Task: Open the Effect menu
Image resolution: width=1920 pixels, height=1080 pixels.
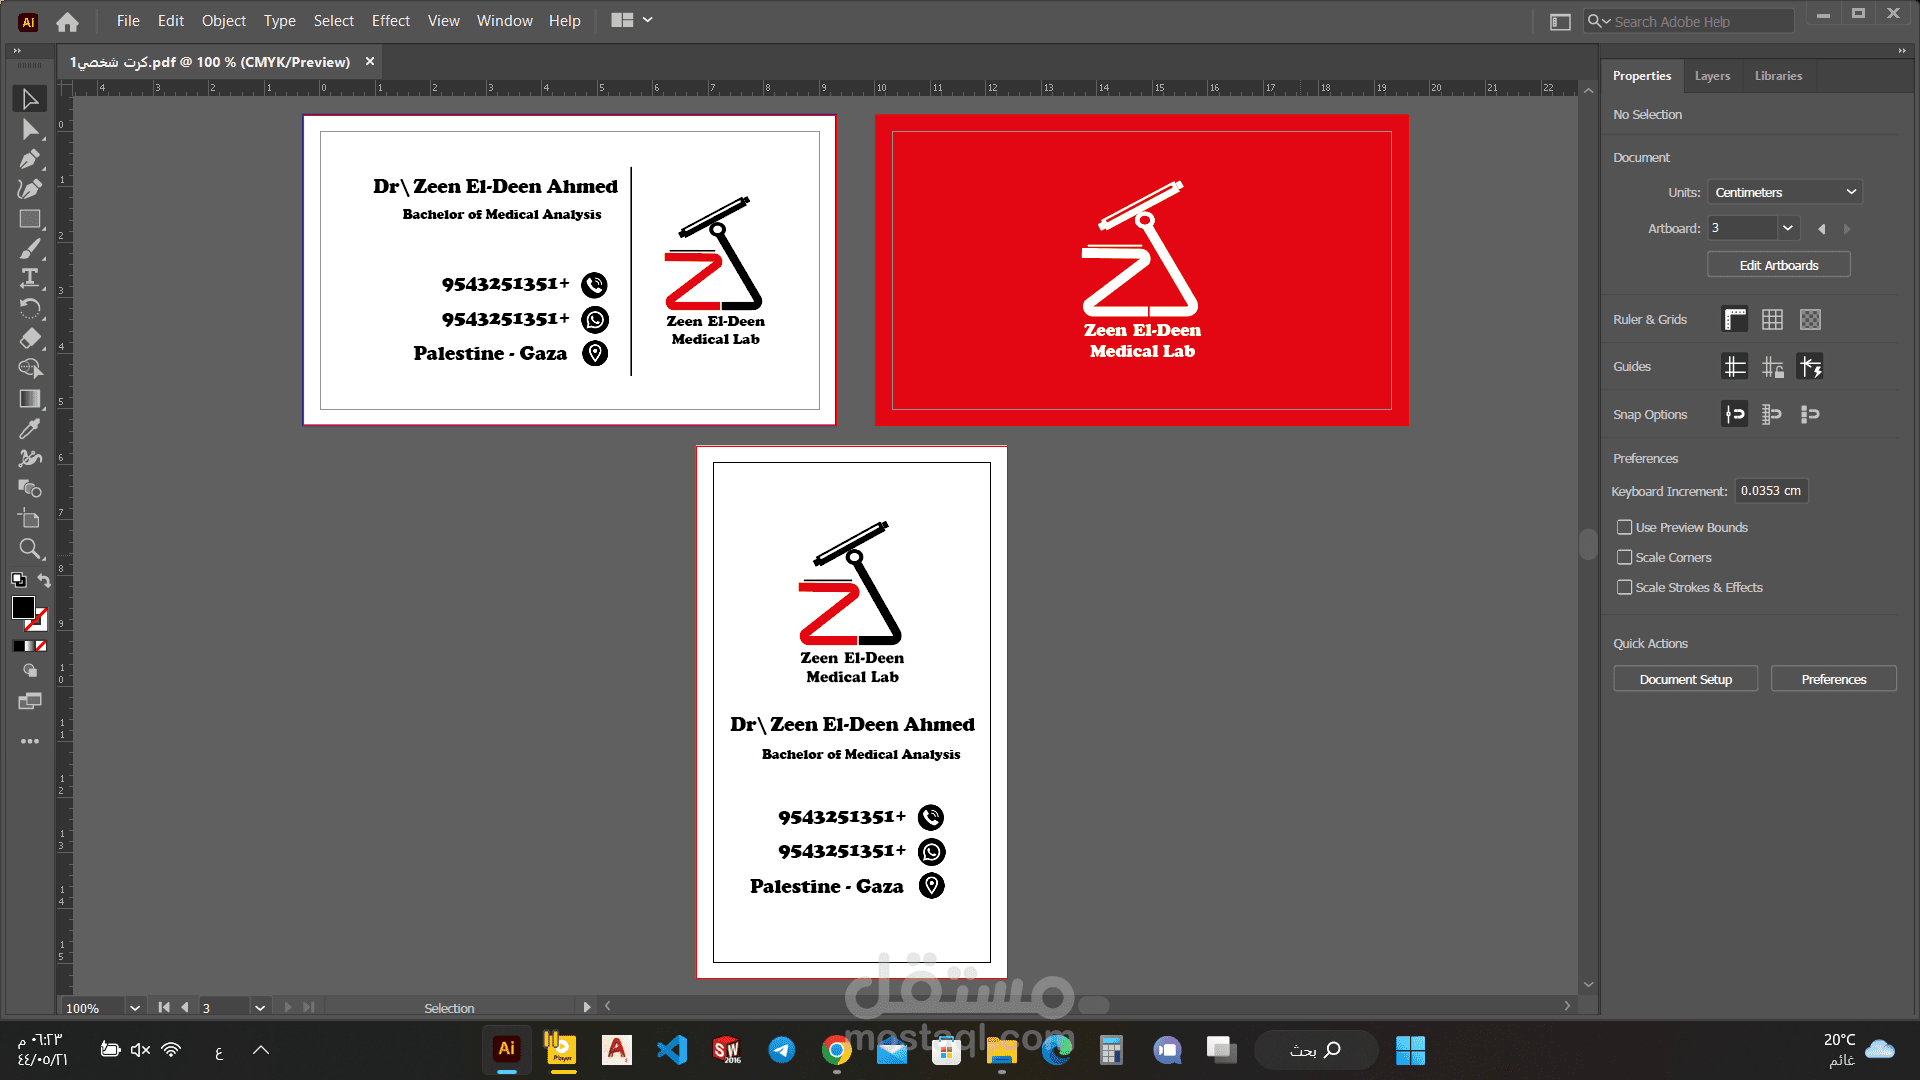Action: [391, 20]
